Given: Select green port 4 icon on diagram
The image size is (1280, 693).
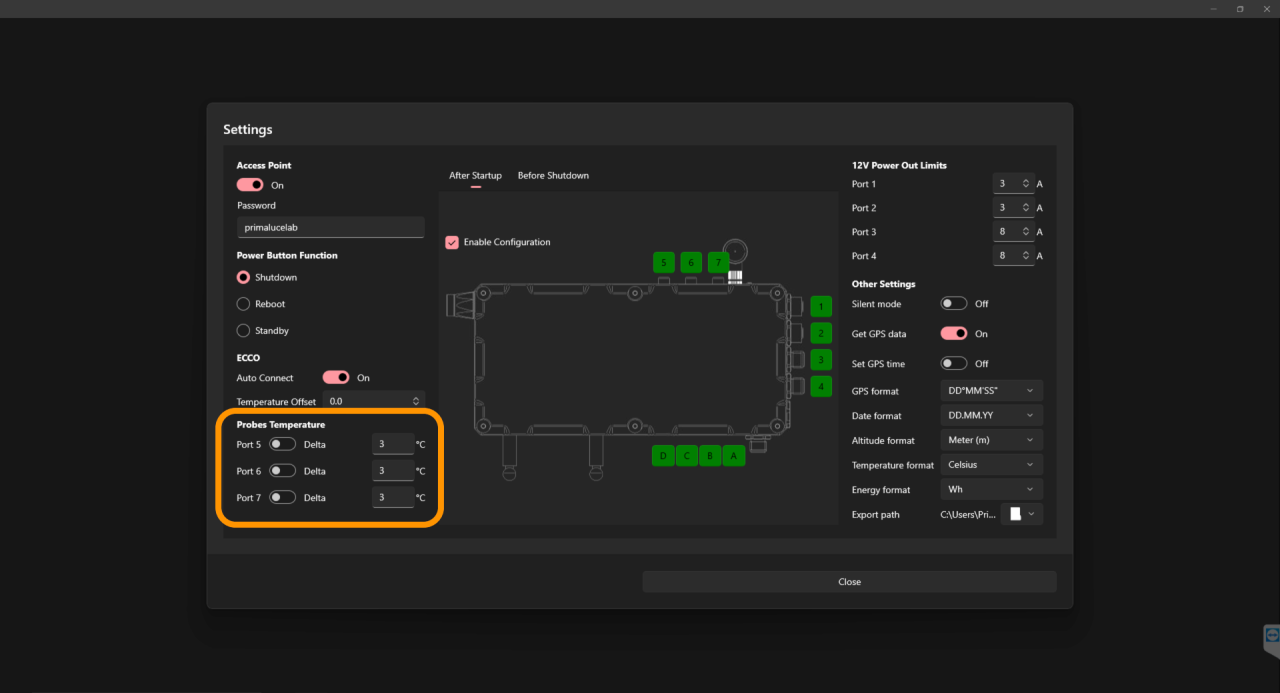Looking at the screenshot, I should [821, 386].
